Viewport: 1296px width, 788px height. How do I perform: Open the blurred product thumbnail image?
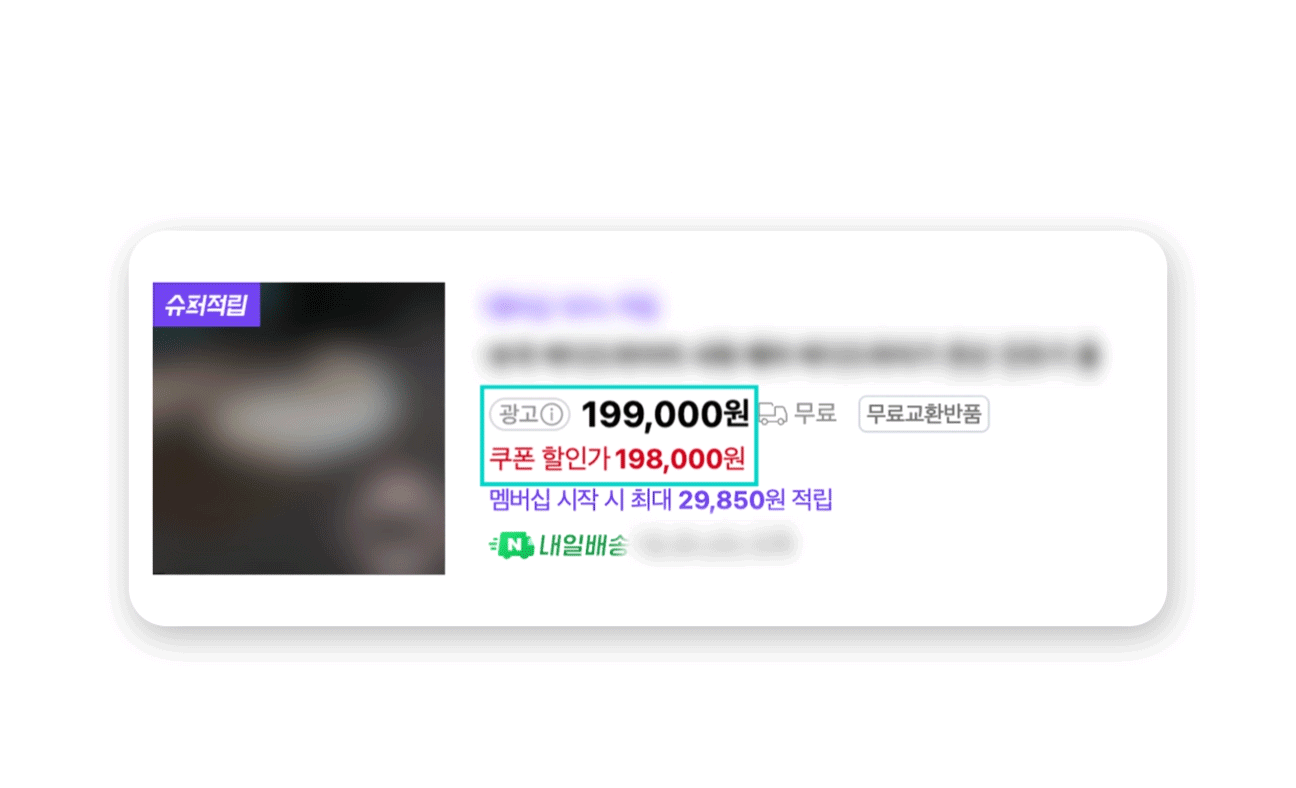tap(299, 428)
